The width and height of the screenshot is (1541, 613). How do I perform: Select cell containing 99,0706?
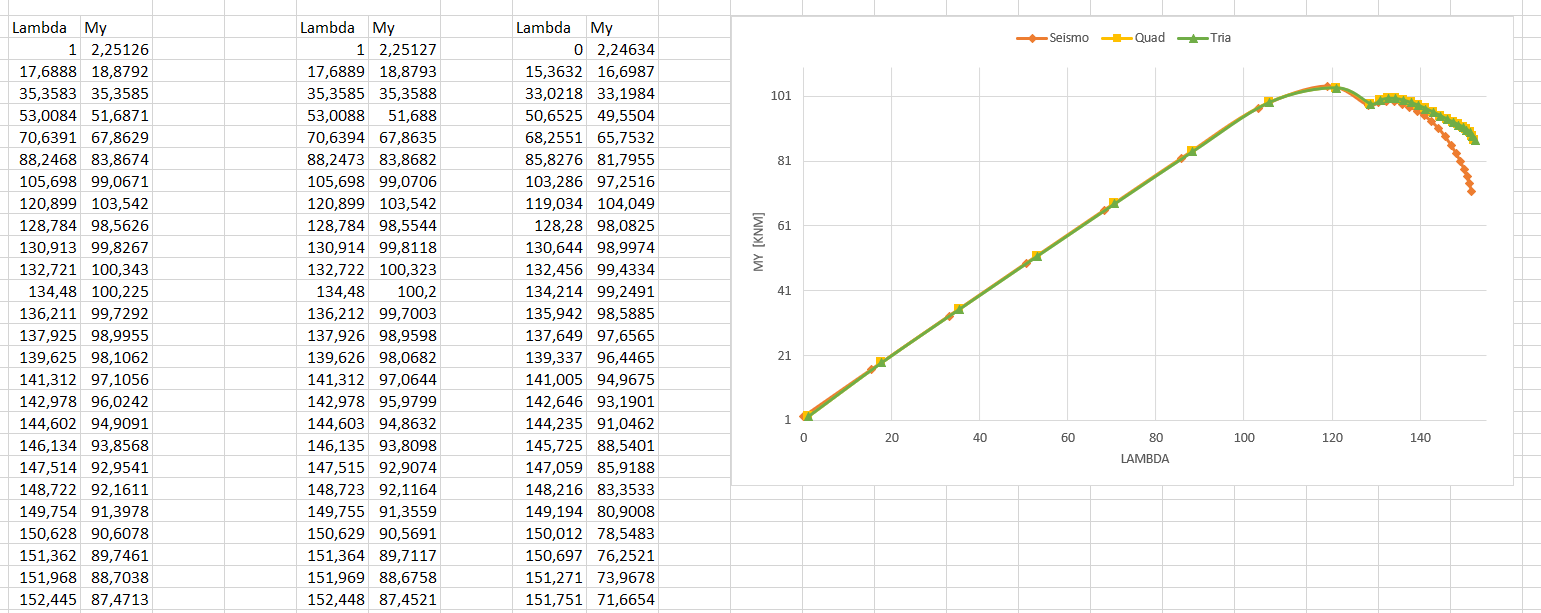point(405,182)
